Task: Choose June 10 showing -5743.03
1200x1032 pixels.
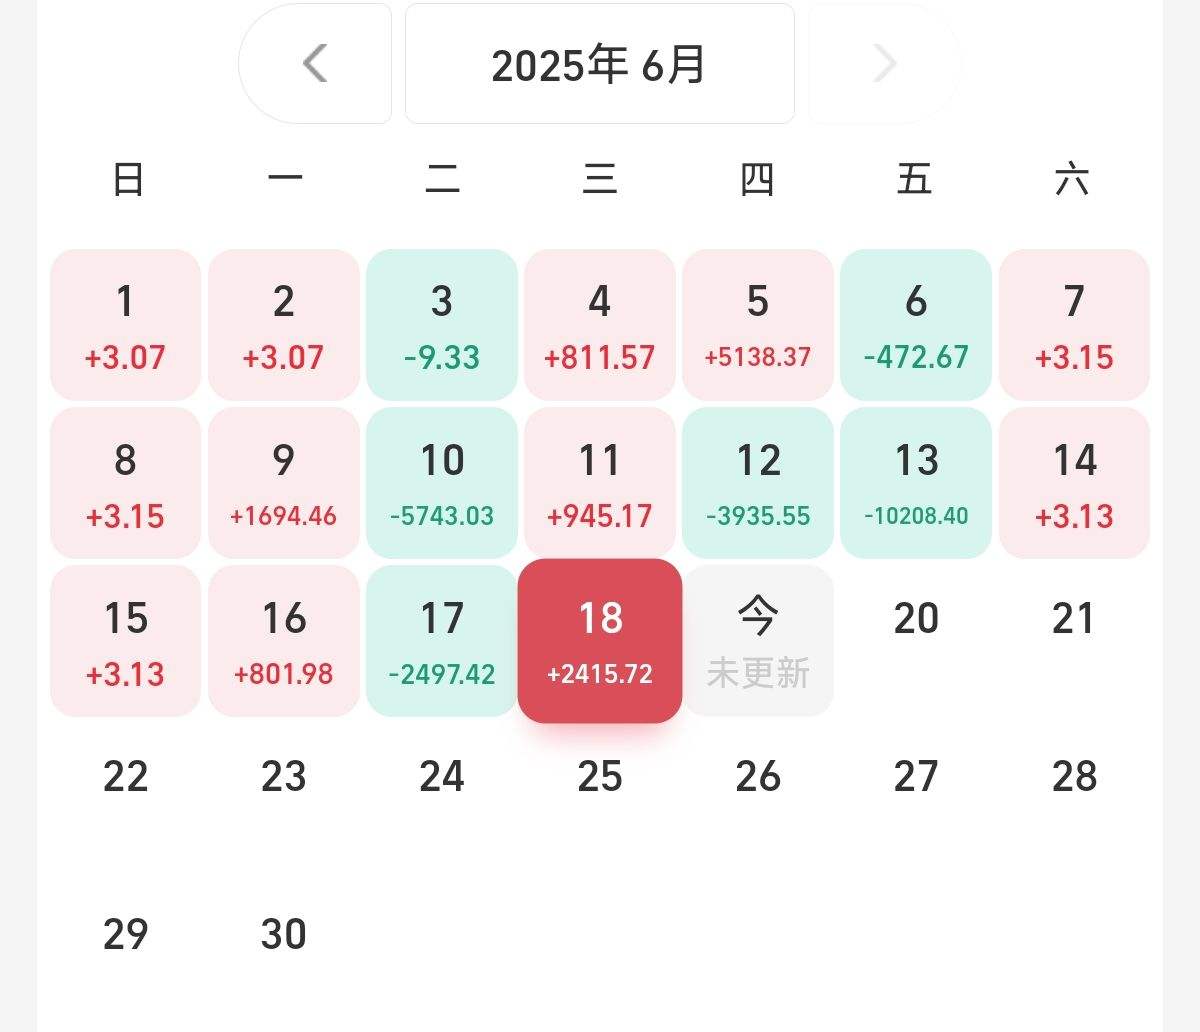Action: [442, 483]
